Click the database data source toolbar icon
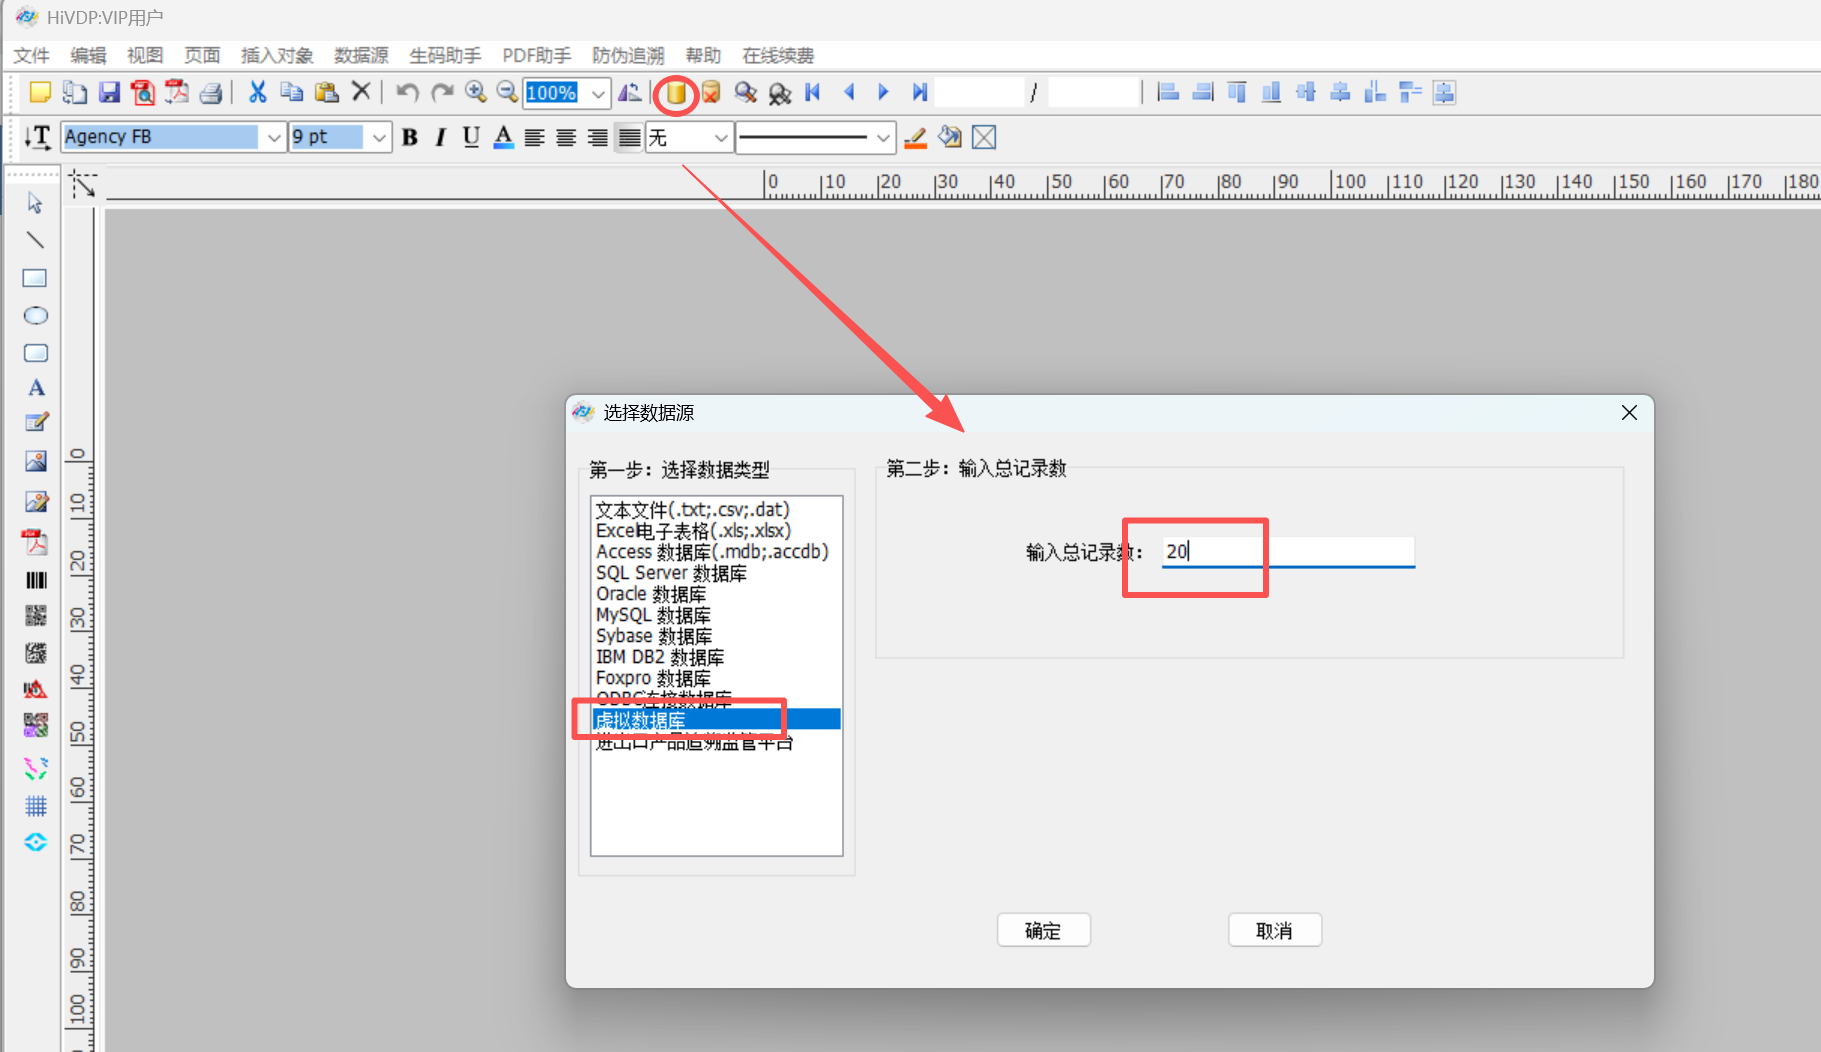The image size is (1821, 1052). (676, 93)
